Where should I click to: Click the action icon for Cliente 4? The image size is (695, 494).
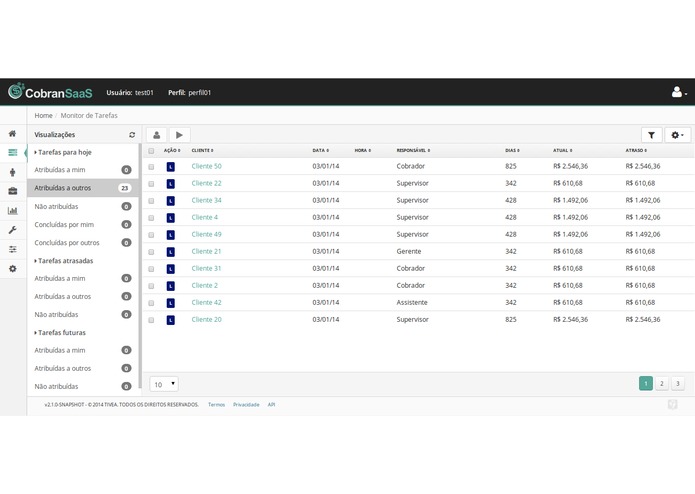(x=171, y=218)
